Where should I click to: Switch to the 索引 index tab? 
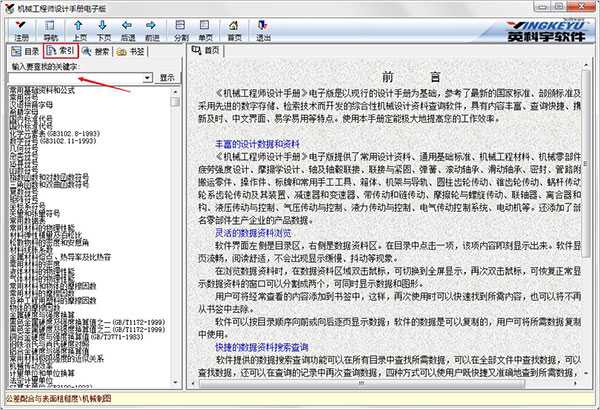tap(61, 50)
